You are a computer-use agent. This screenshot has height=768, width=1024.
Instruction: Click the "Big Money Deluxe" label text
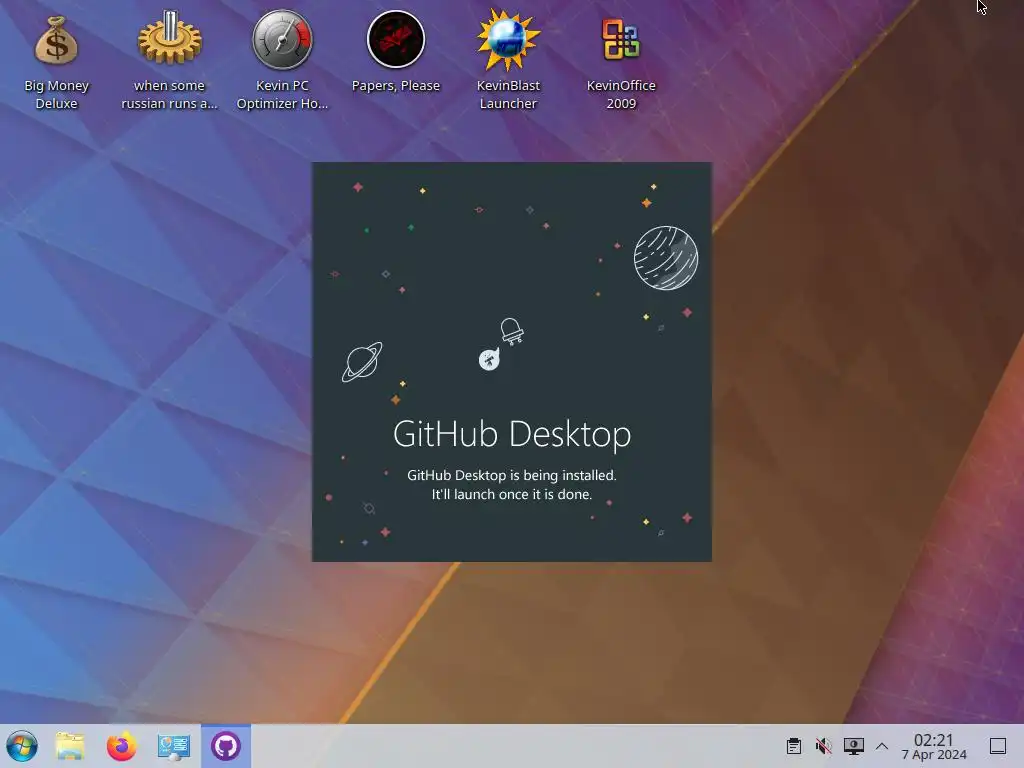click(x=56, y=94)
